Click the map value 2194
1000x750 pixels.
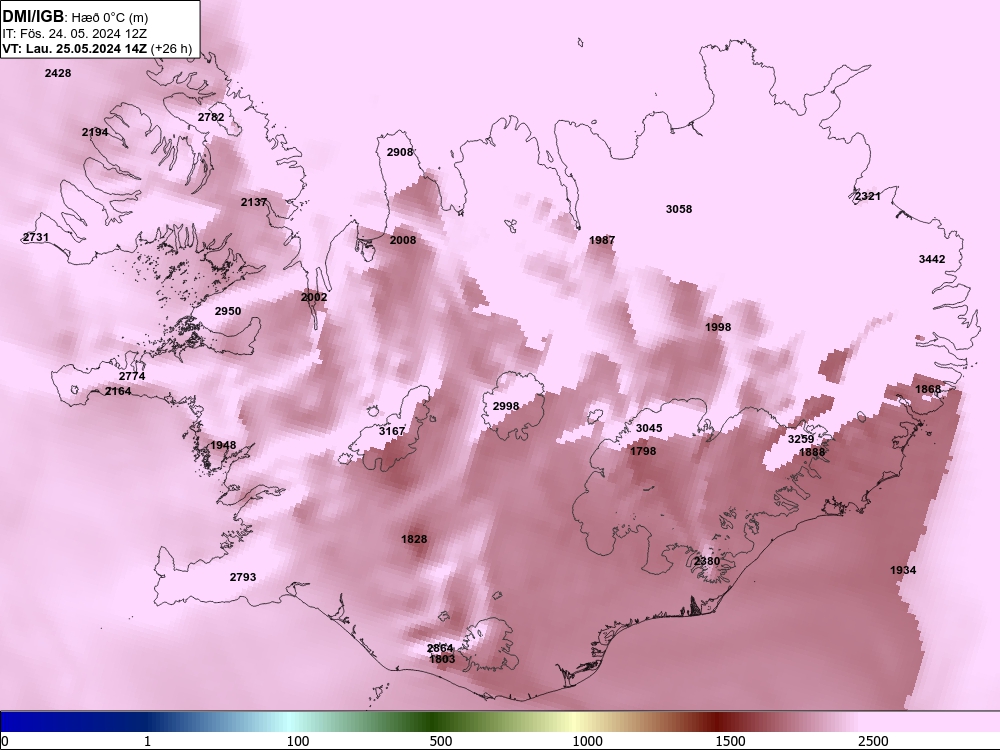[x=95, y=133]
